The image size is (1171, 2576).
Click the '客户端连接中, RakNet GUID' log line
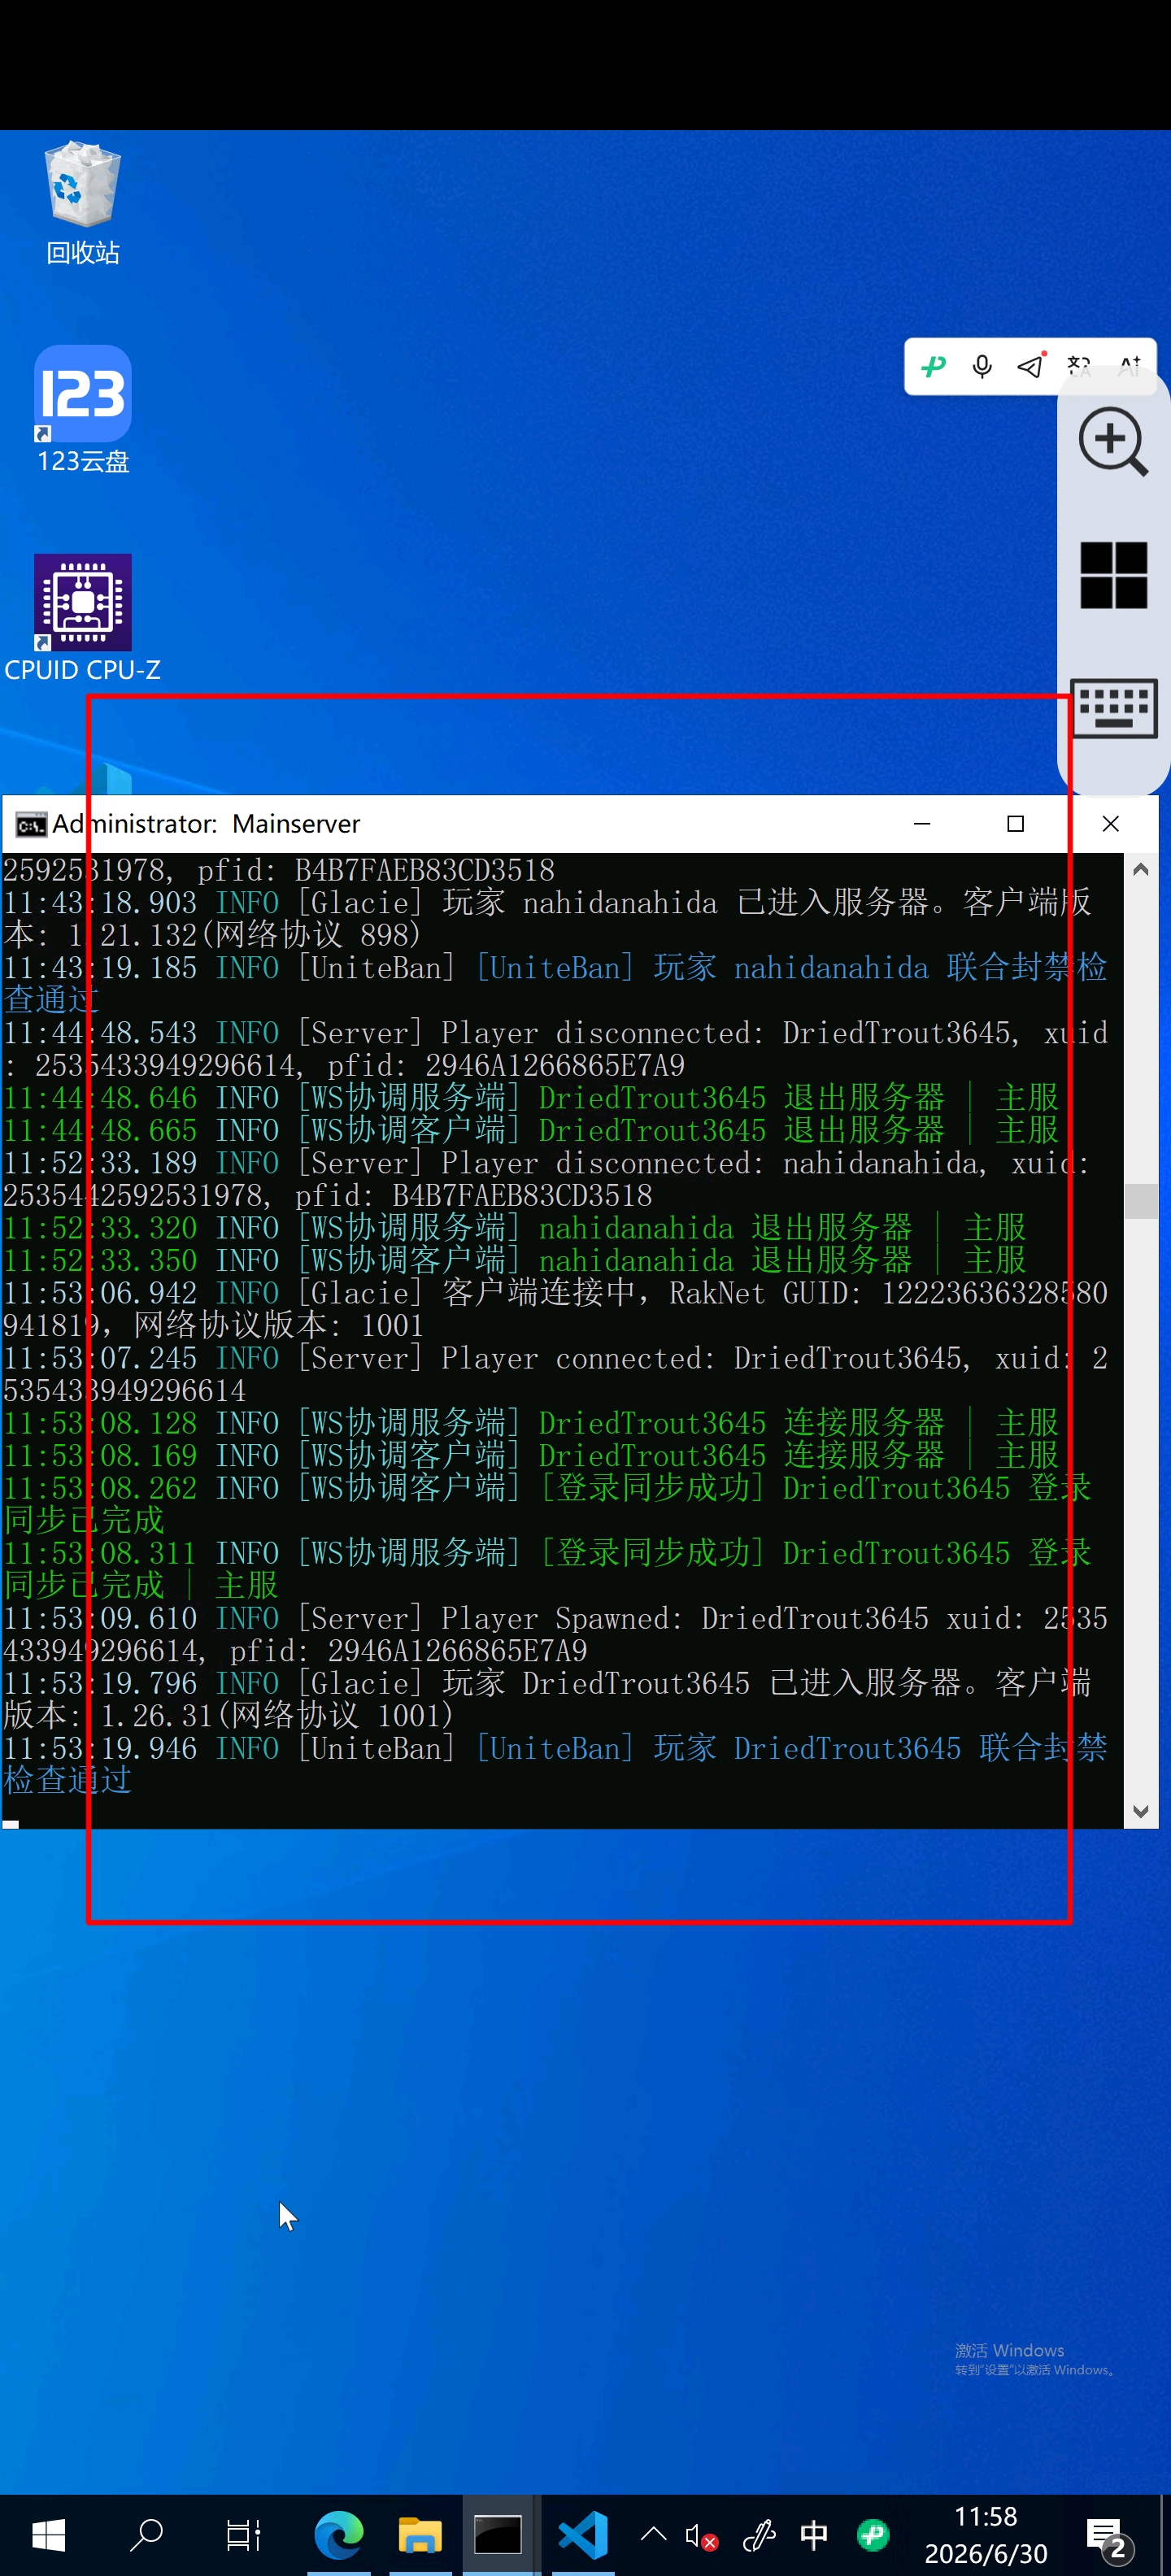pos(556,1309)
